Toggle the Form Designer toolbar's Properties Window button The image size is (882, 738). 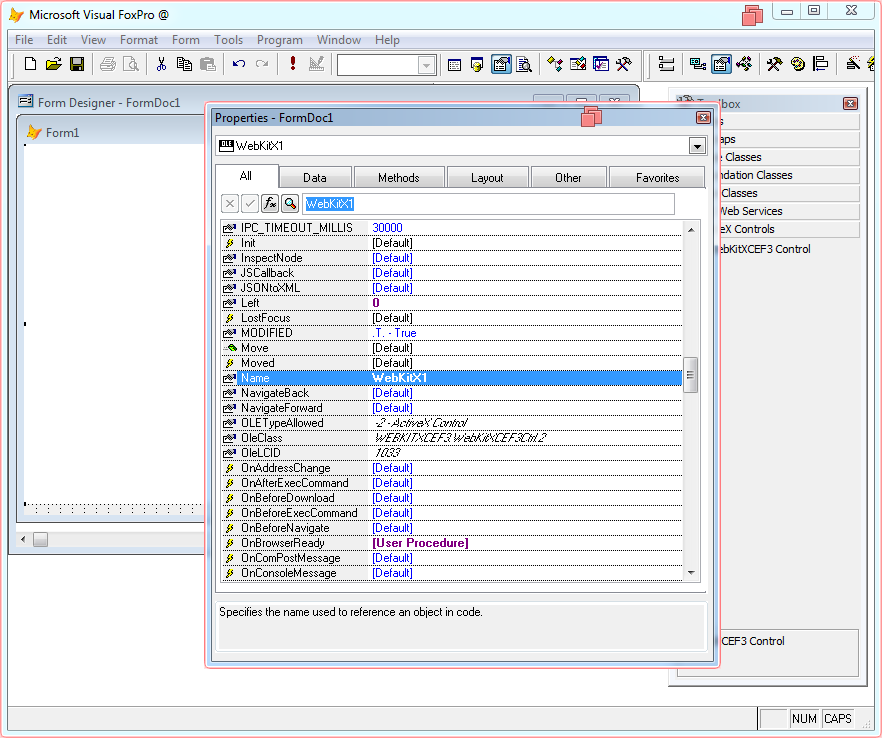[722, 65]
